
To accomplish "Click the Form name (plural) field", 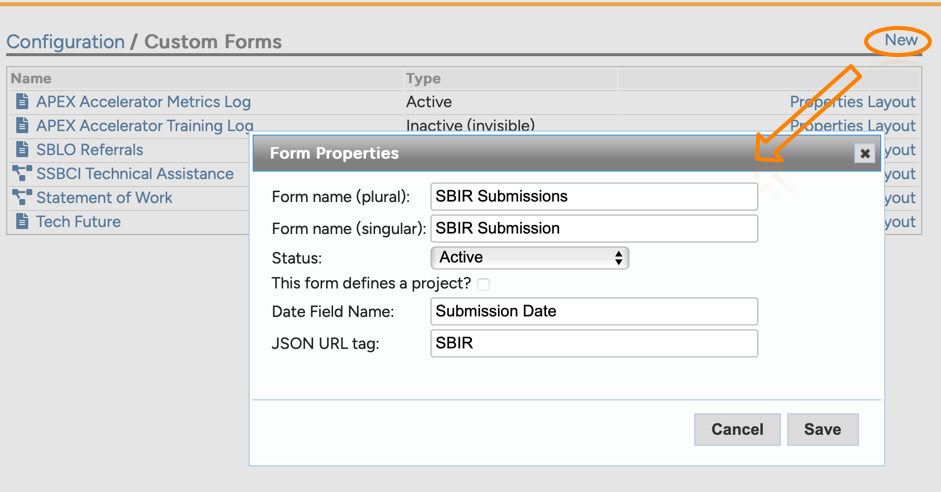I will (594, 197).
